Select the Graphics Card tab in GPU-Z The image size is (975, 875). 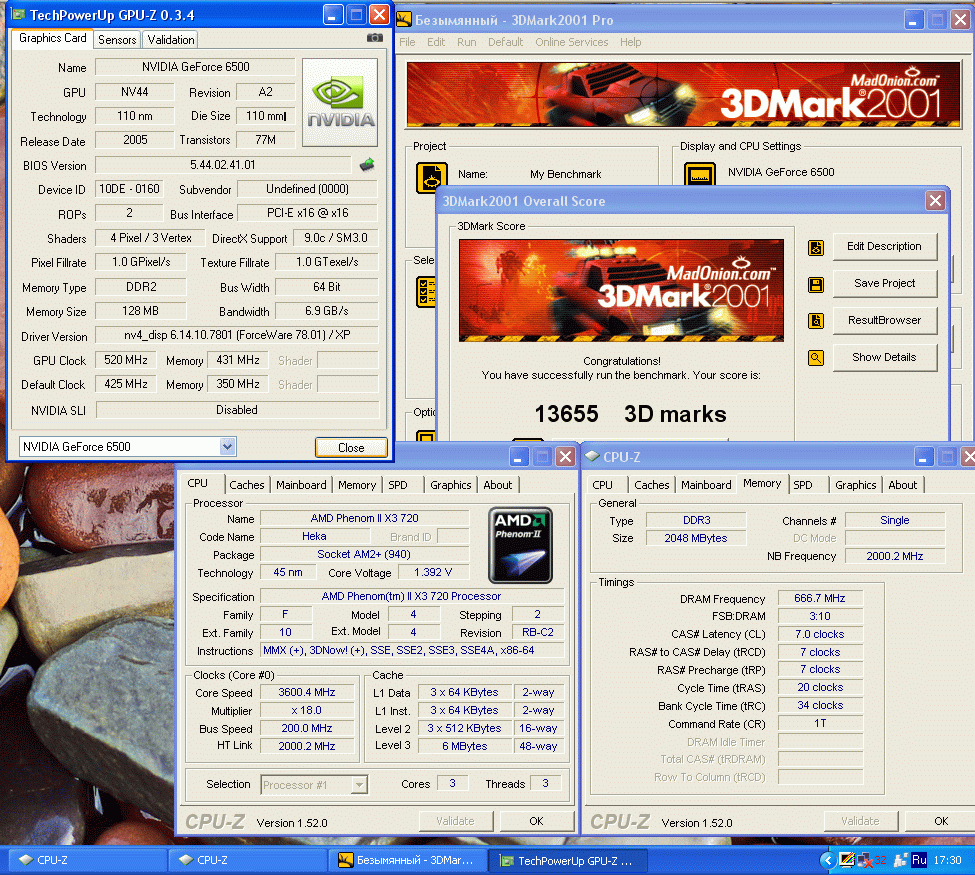tap(52, 39)
